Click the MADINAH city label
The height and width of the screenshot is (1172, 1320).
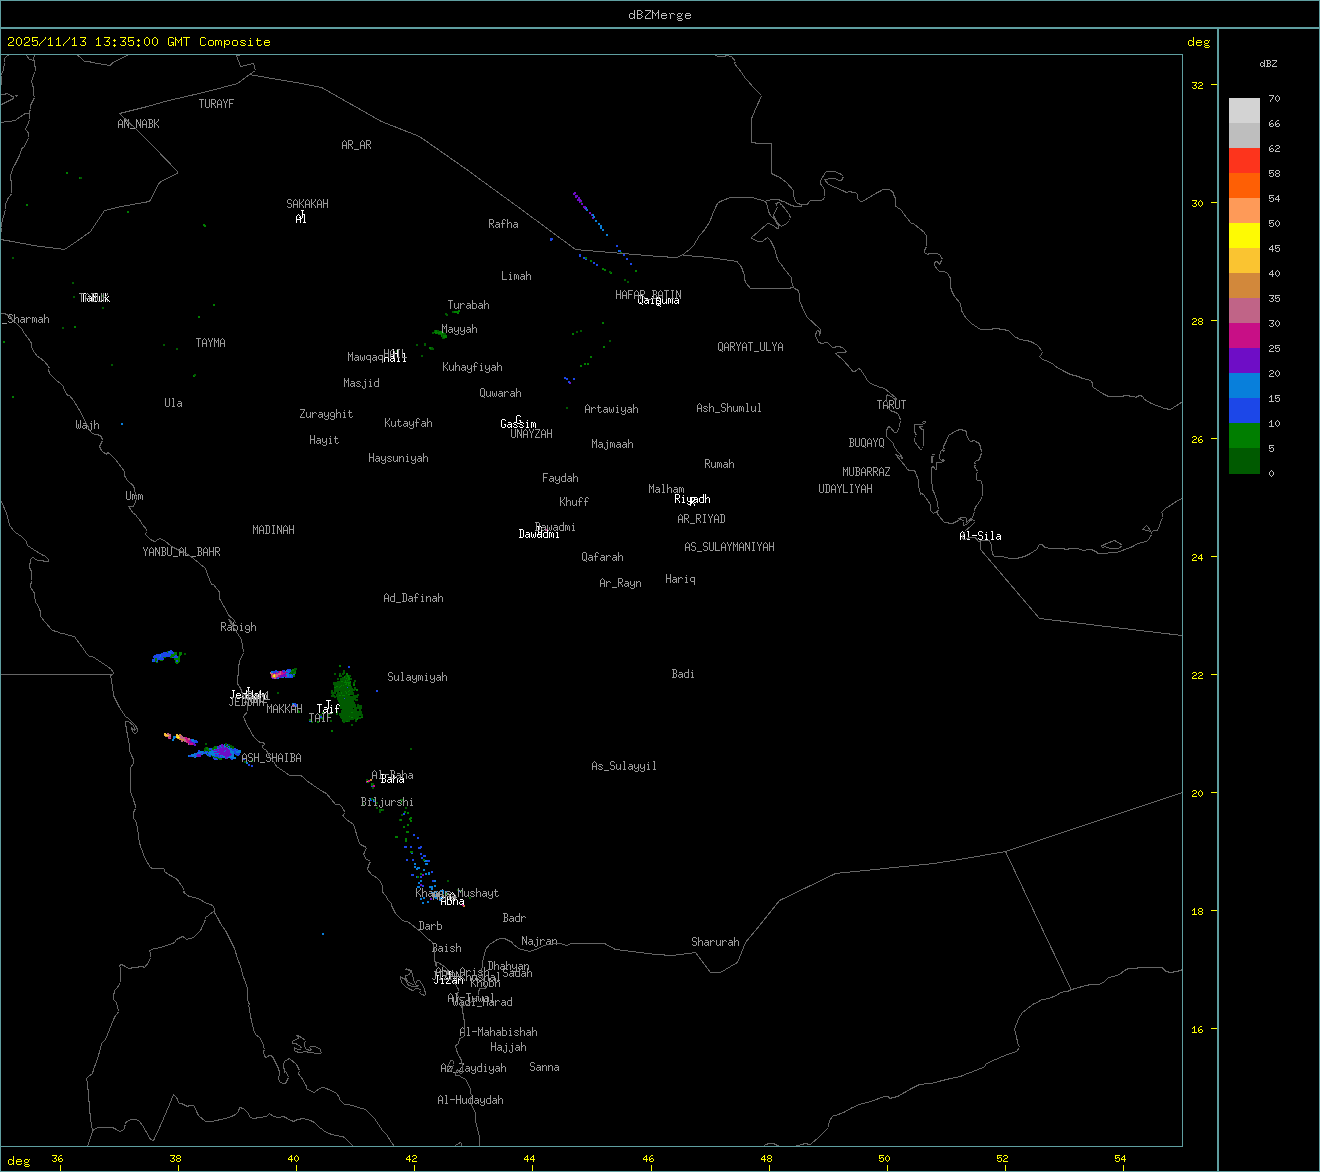point(273,530)
